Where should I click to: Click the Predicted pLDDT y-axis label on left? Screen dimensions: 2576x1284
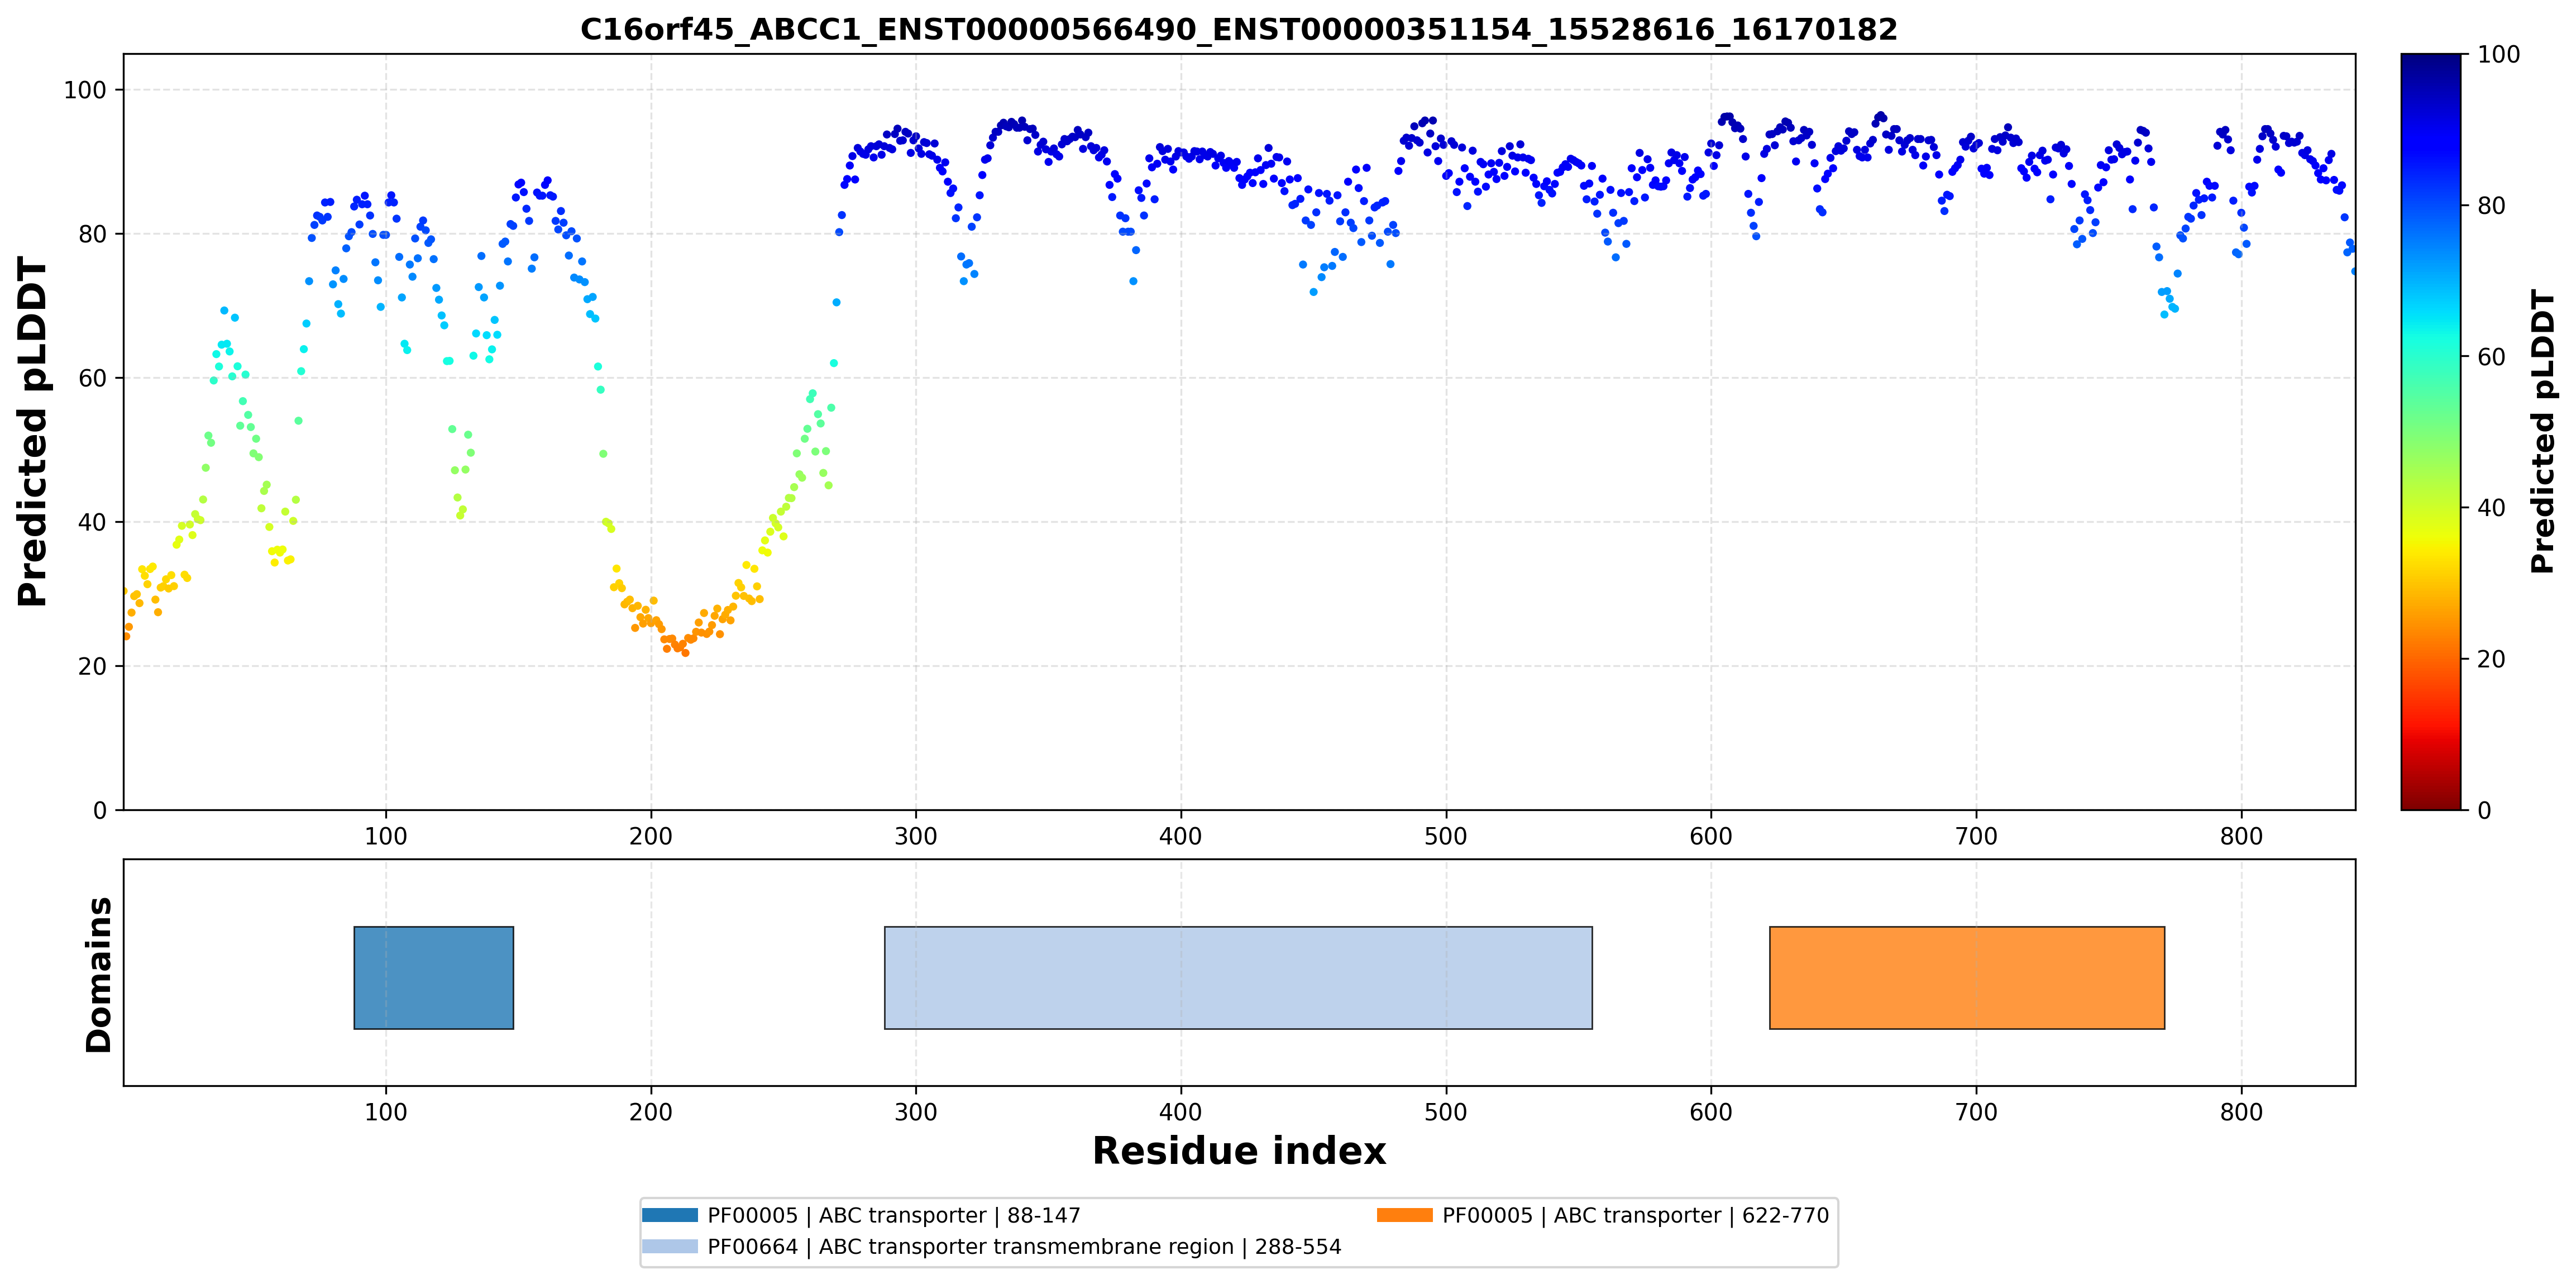point(32,431)
